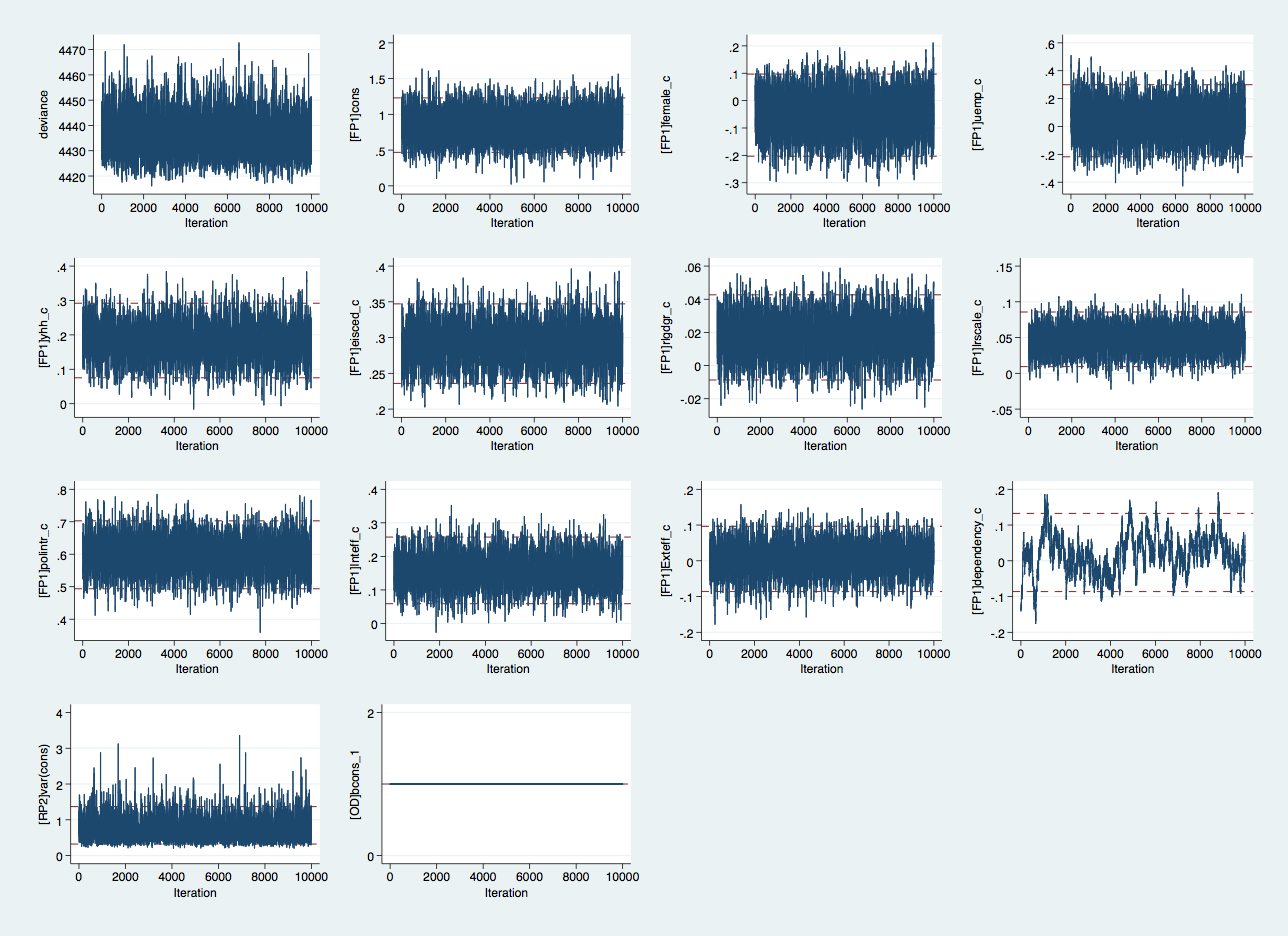Click the [FP1]Inteff_c trace plot
The width and height of the screenshot is (1288, 936).
(x=508, y=565)
